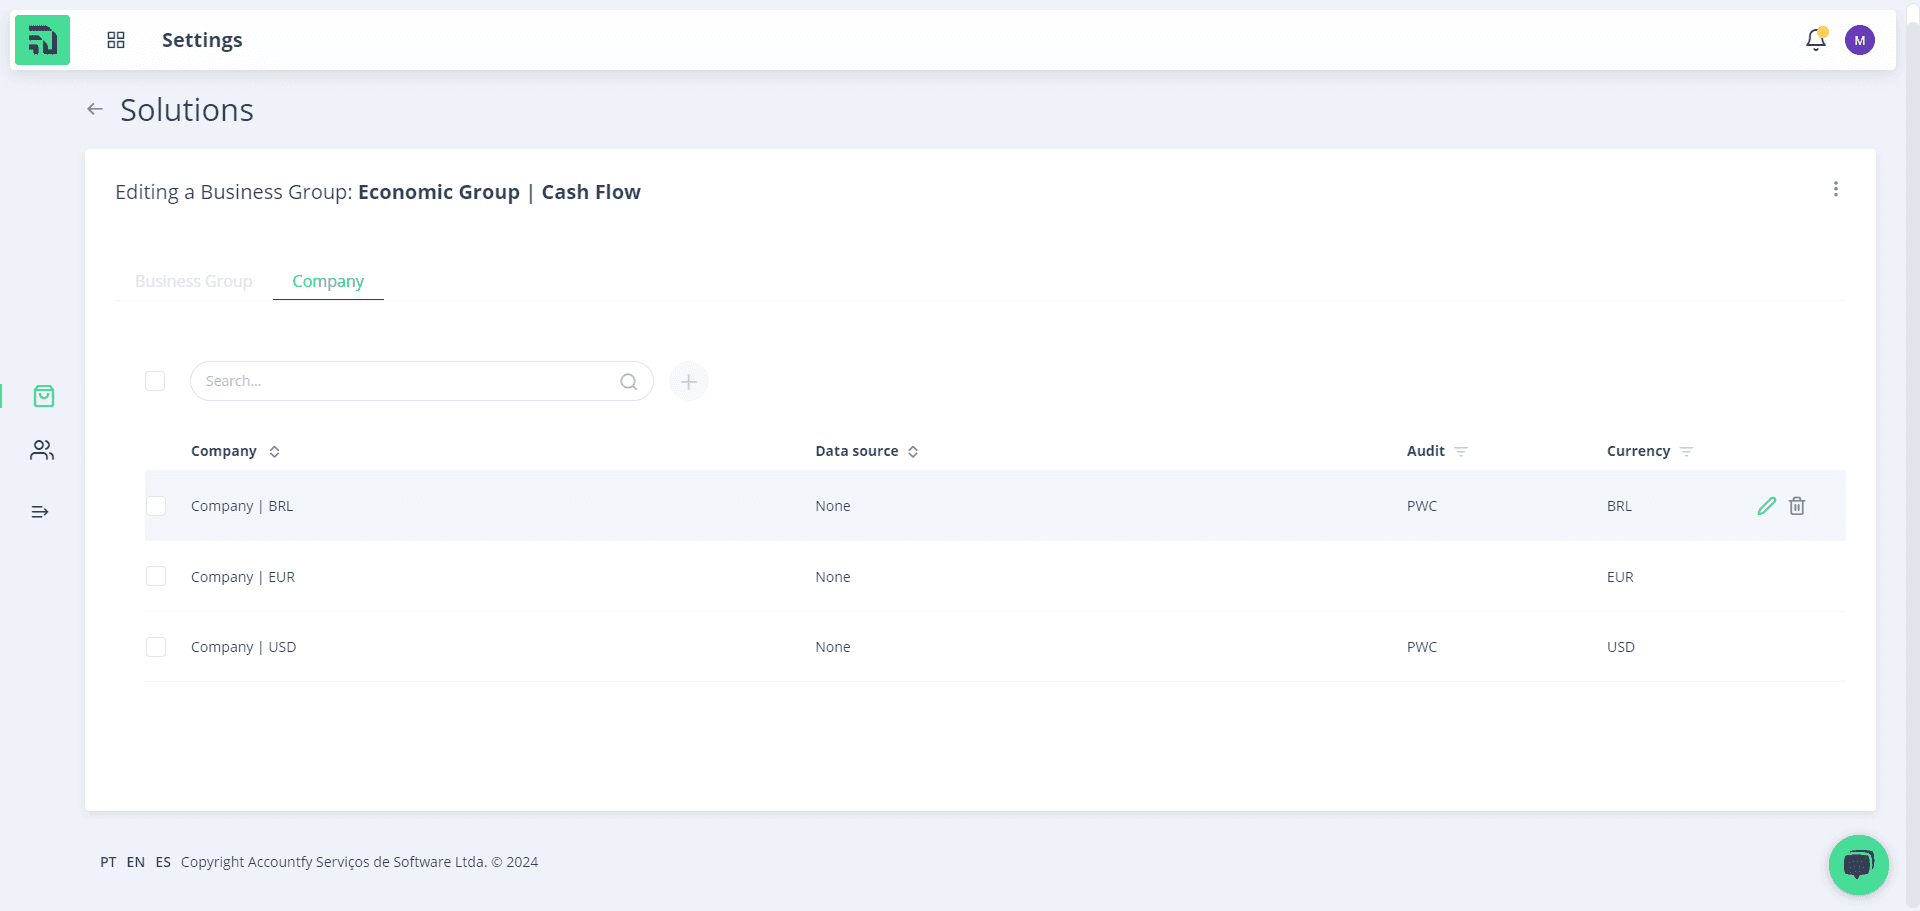Open the notifications bell
1920x911 pixels.
(1816, 40)
